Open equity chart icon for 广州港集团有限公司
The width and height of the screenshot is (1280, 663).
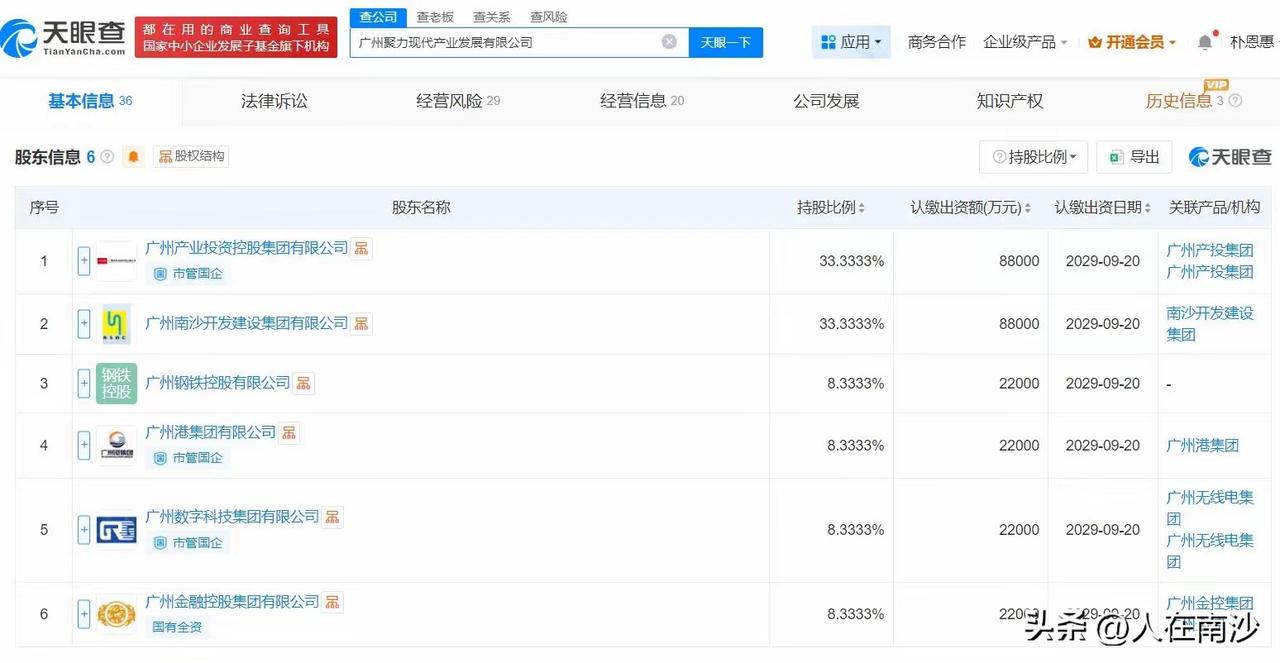click(289, 433)
